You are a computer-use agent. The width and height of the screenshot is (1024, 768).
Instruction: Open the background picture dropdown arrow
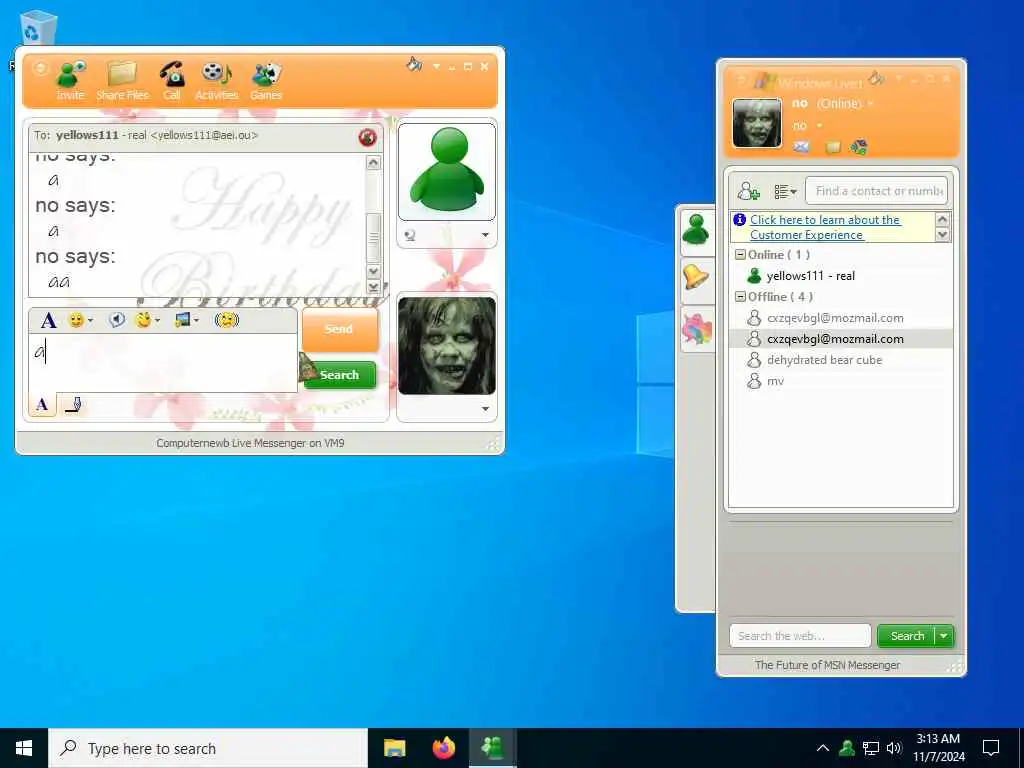point(197,321)
